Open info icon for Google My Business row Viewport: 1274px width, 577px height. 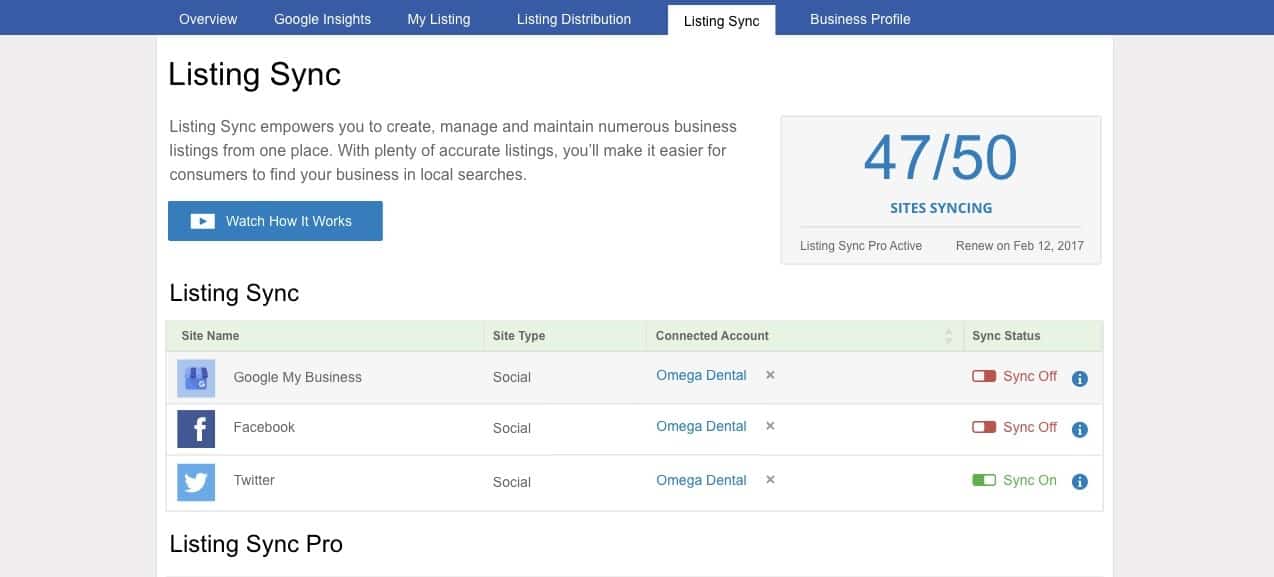coord(1079,378)
